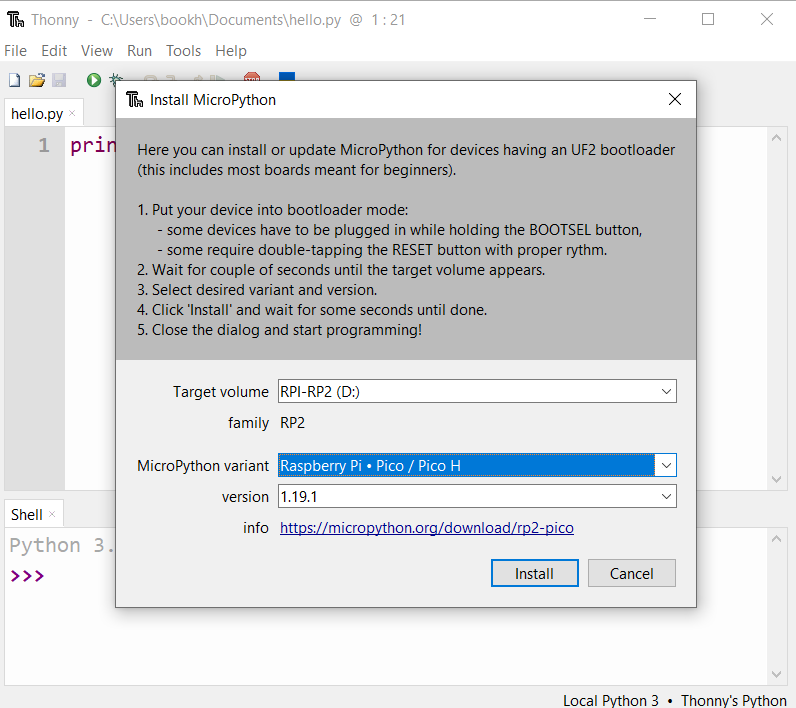Open the micropython.org rp2-pico link
The image size is (796, 708).
tap(426, 528)
